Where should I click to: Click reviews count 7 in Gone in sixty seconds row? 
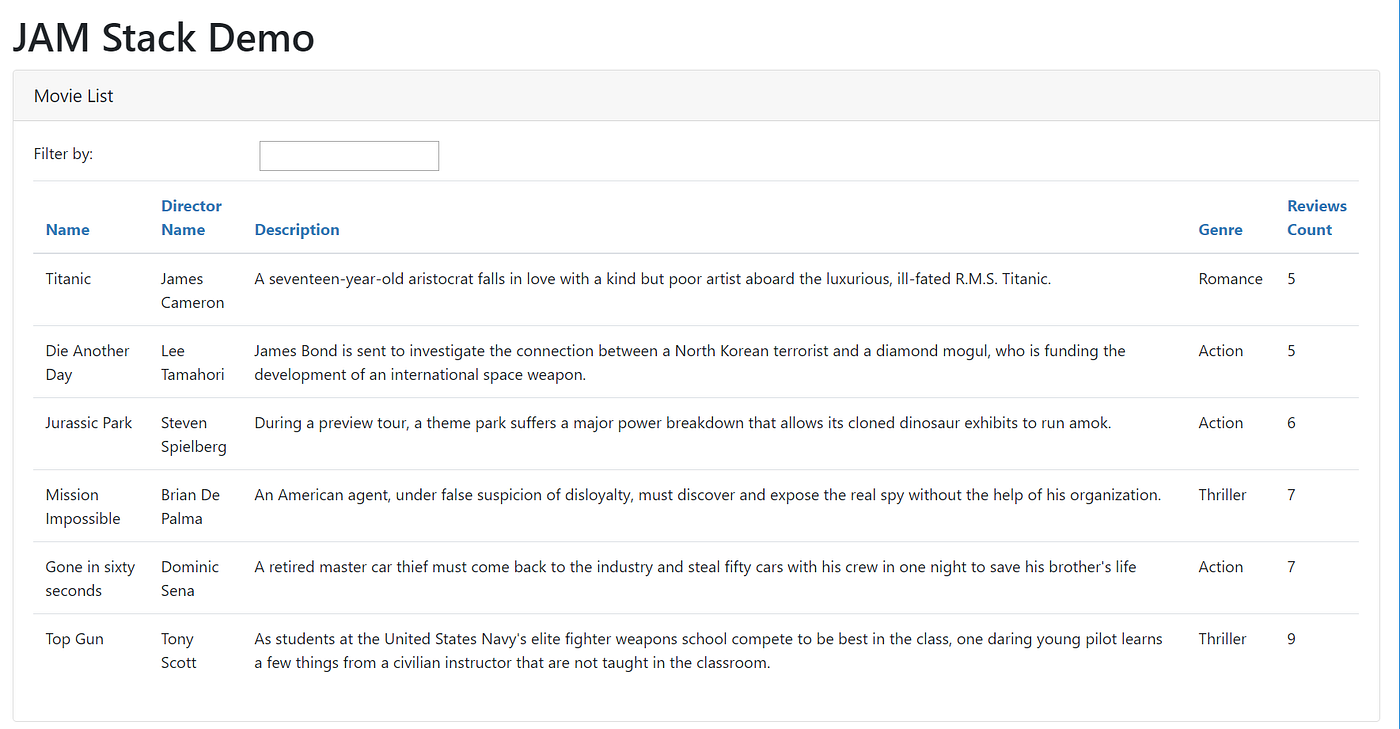coord(1291,567)
